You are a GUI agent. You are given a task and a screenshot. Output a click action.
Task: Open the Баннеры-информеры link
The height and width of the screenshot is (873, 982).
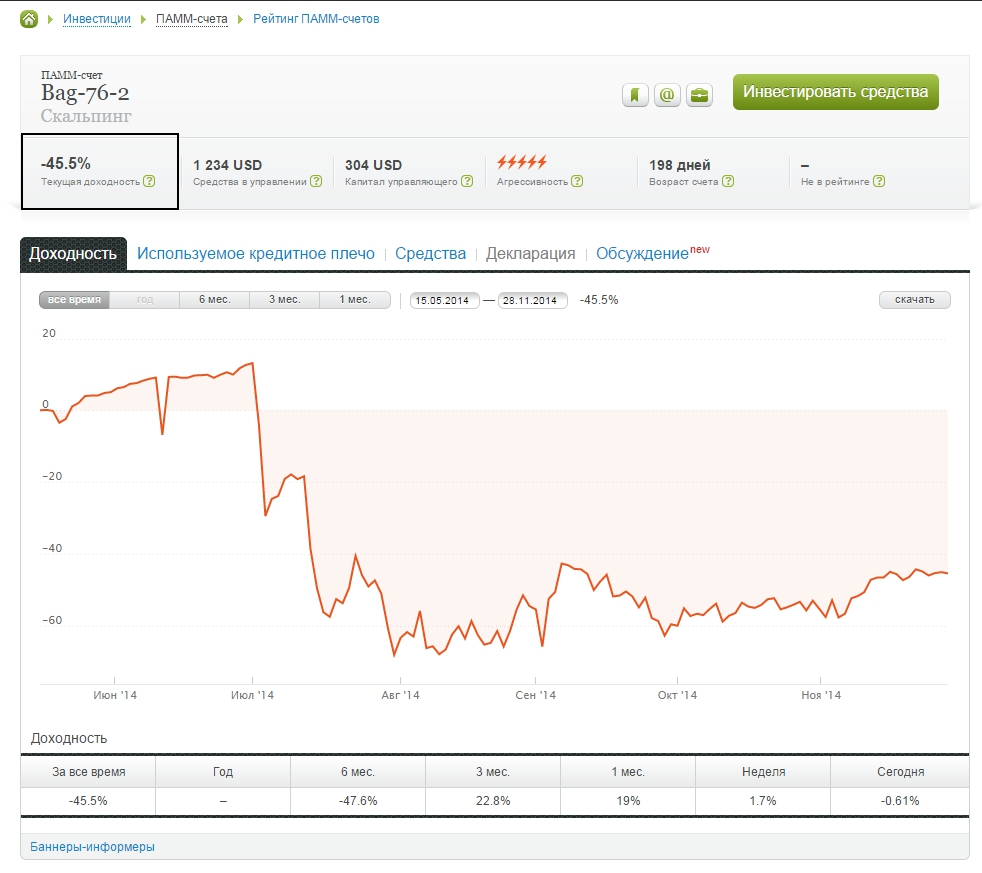[92, 847]
